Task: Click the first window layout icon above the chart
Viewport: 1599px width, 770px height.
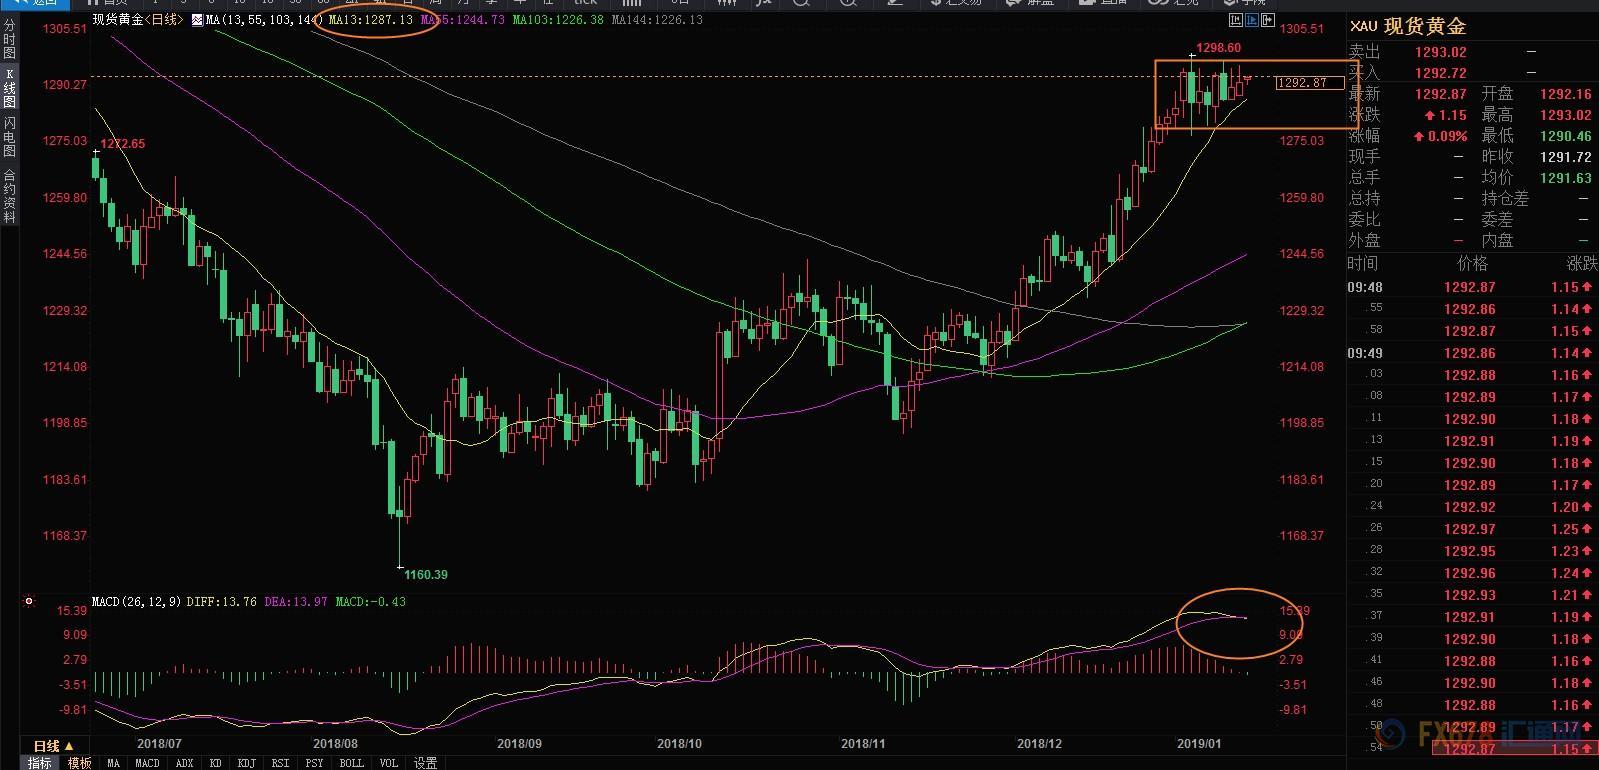Action: (x=1237, y=19)
